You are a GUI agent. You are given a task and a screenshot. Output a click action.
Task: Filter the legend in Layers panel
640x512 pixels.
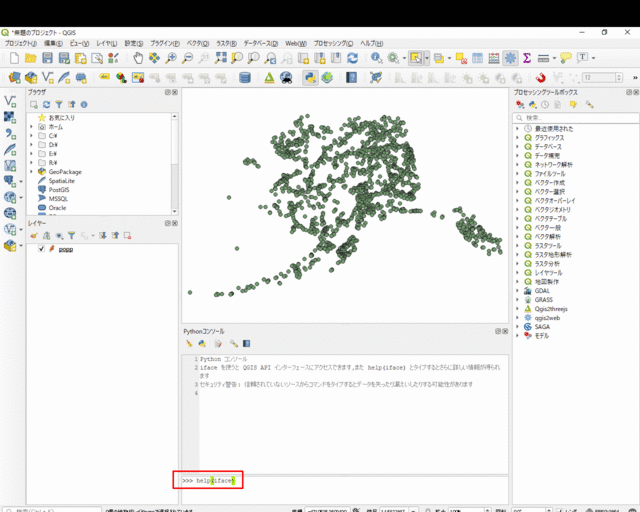[x=71, y=236]
